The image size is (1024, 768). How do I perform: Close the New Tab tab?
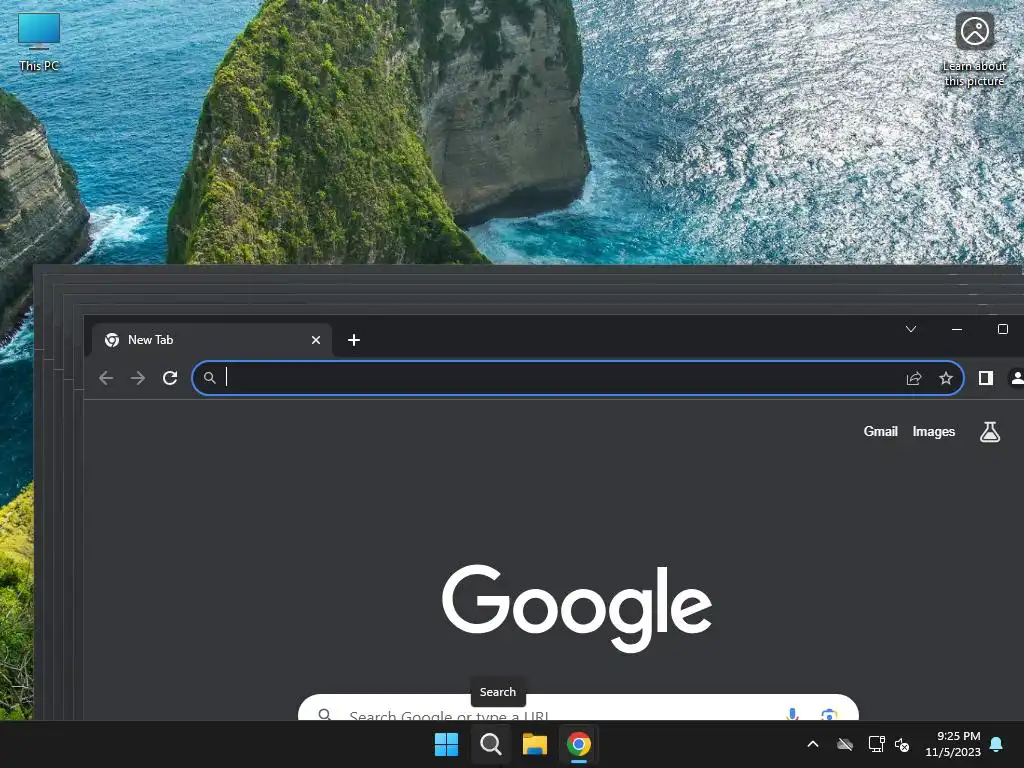316,340
